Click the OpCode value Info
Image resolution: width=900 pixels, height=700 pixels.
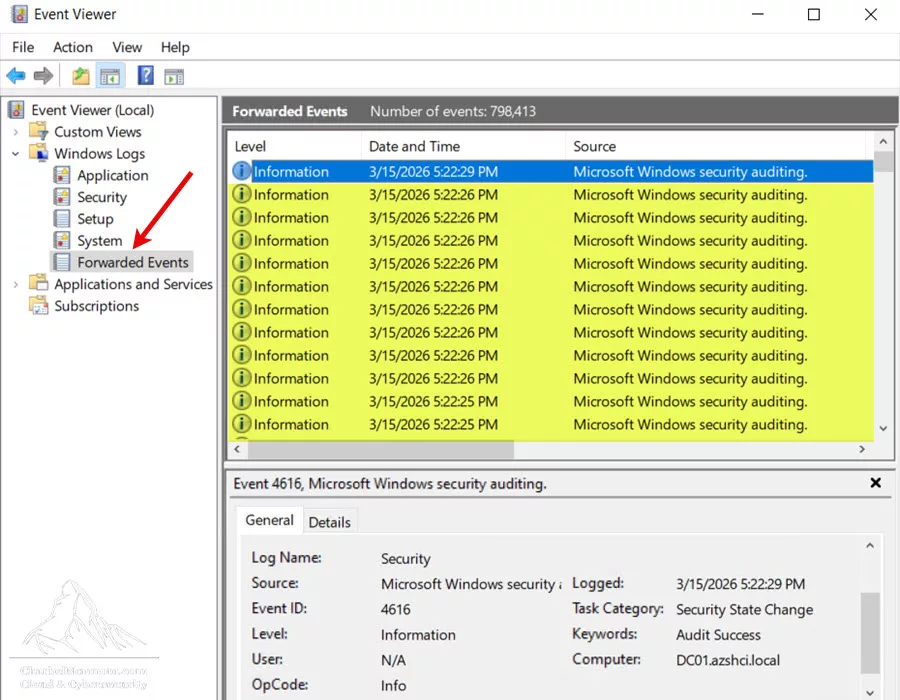click(x=393, y=686)
